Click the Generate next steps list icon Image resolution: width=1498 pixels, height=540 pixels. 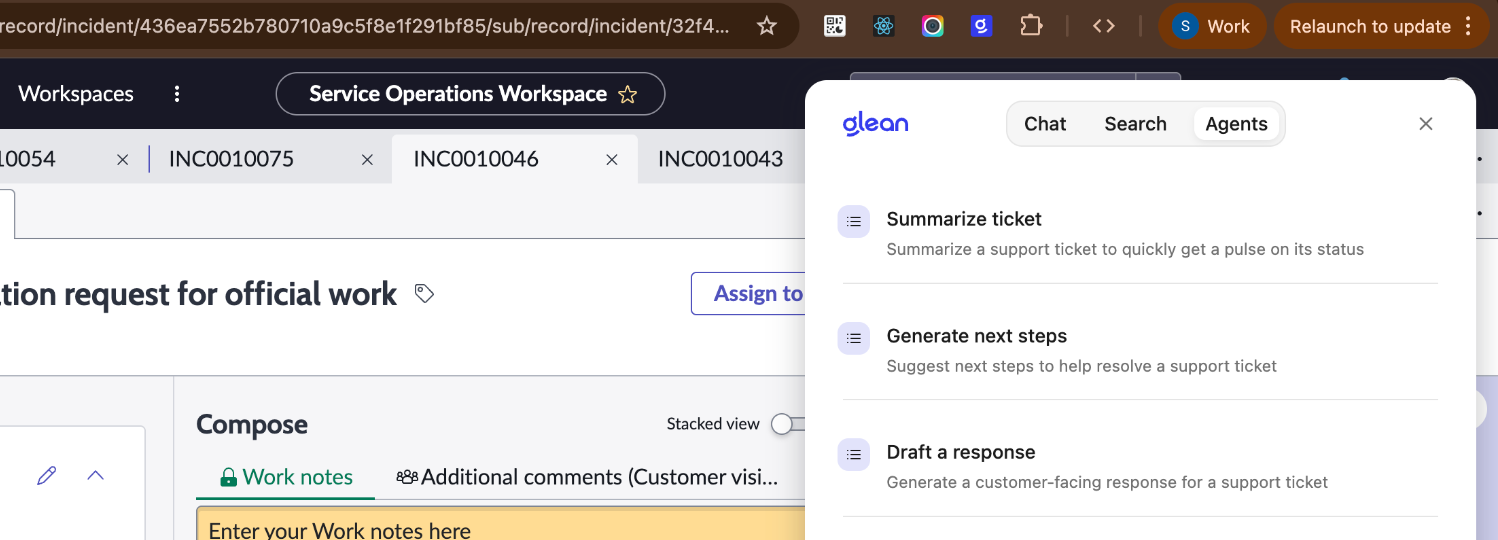point(853,338)
